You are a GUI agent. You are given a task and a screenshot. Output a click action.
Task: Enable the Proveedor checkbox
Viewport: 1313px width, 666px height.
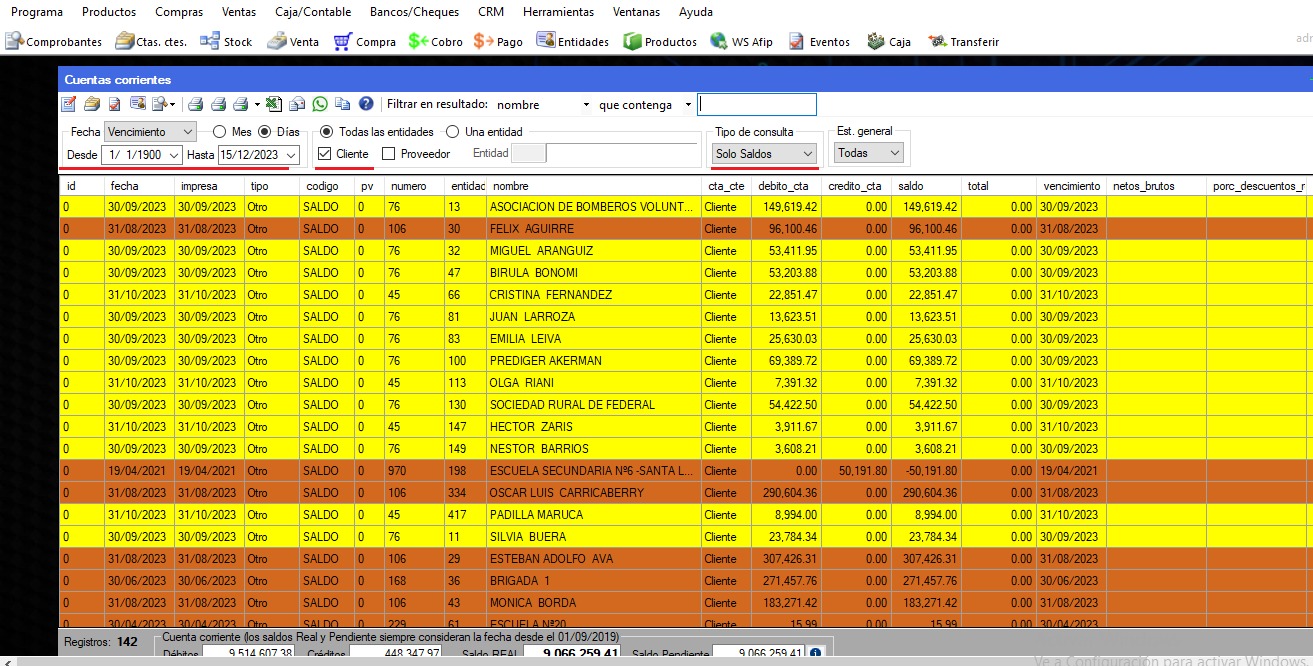pos(389,154)
